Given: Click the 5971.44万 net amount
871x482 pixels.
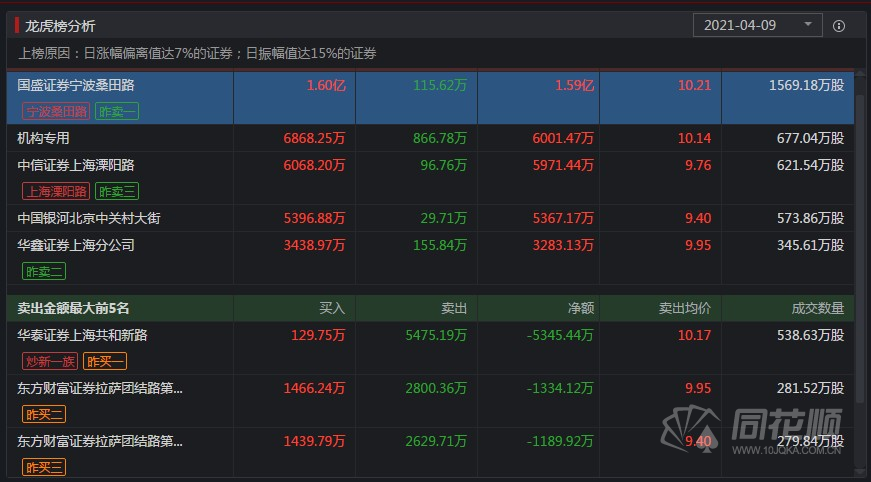Looking at the screenshot, I should 563,165.
